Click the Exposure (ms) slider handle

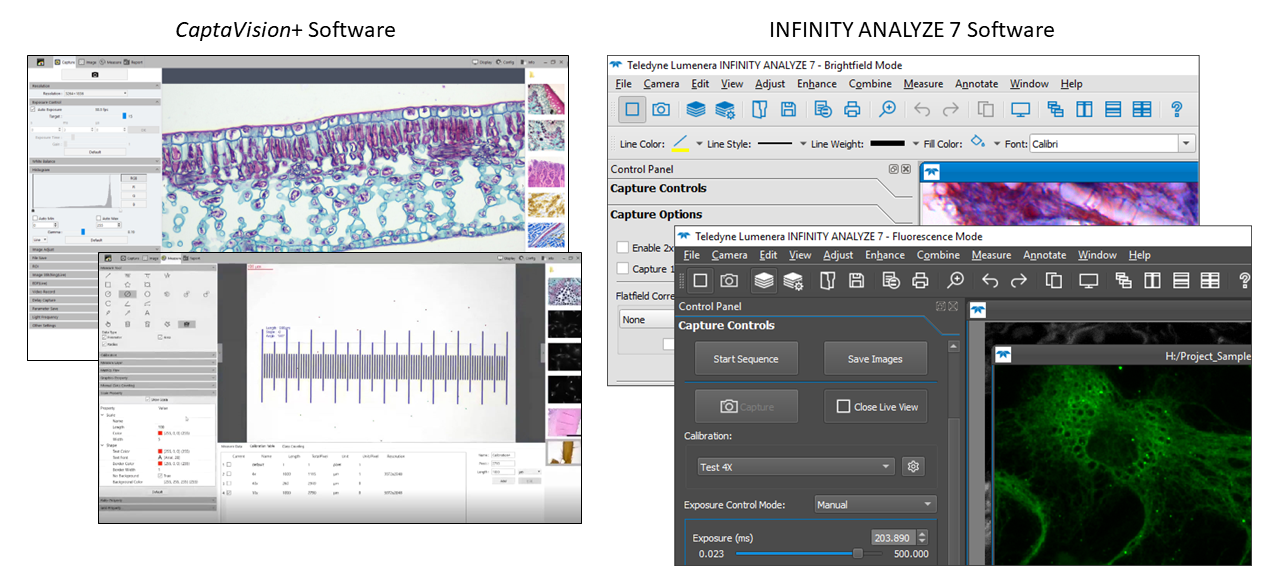point(857,553)
